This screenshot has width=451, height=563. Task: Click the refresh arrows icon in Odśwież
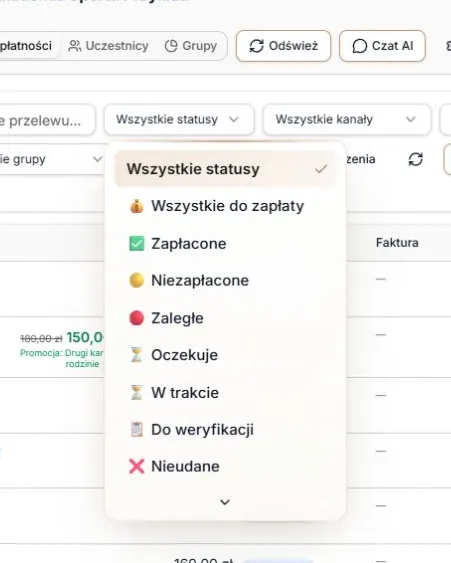(257, 46)
